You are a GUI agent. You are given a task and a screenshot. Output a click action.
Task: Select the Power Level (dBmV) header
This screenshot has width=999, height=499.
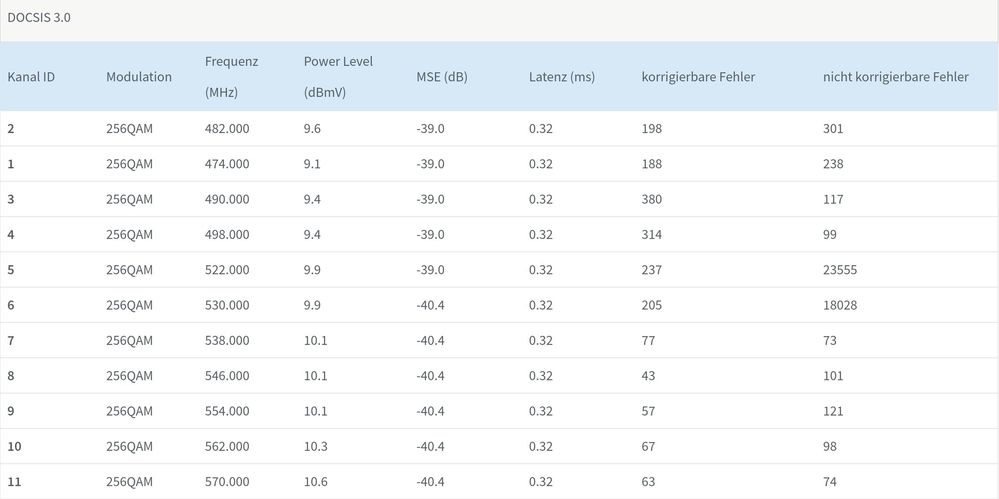(x=338, y=77)
